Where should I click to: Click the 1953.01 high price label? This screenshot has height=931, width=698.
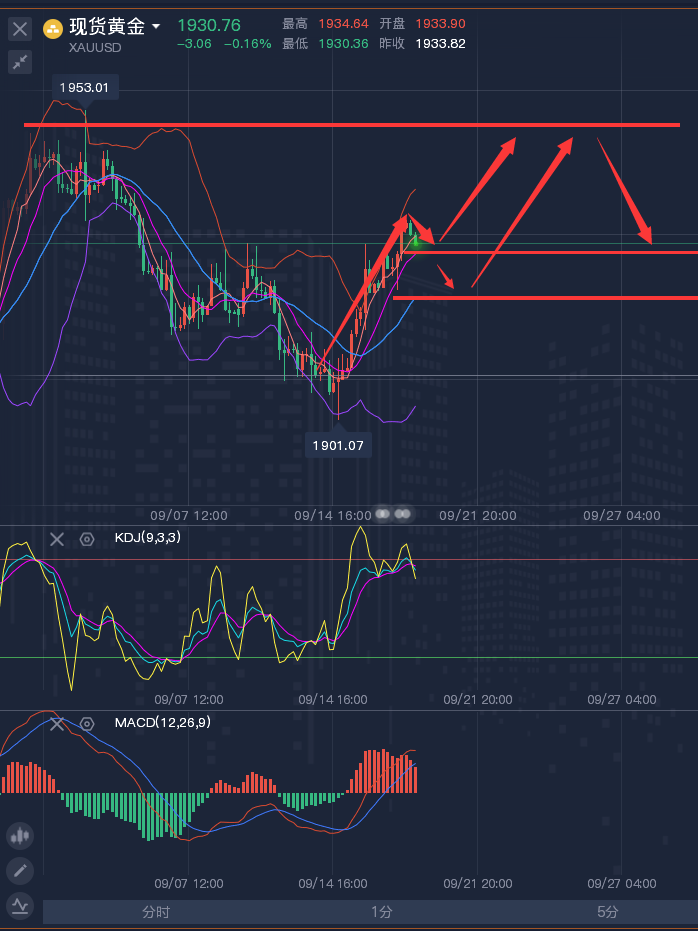pos(84,88)
